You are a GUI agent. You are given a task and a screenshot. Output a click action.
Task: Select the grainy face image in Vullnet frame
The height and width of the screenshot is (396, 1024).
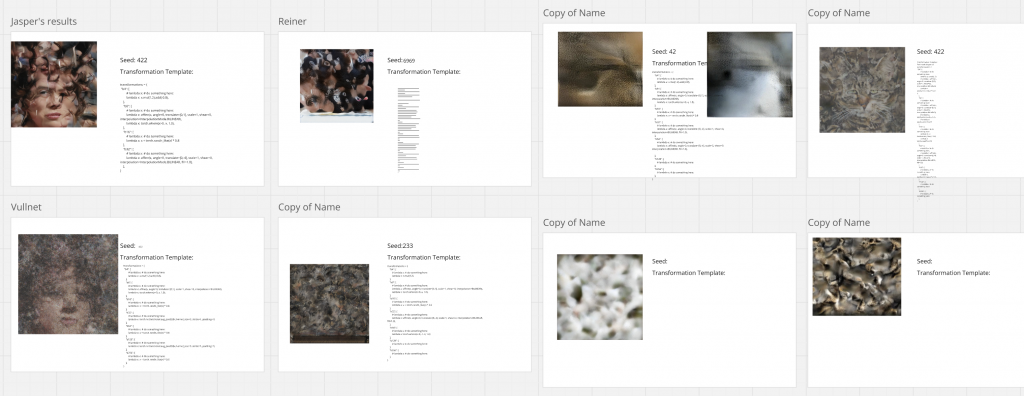[68, 284]
